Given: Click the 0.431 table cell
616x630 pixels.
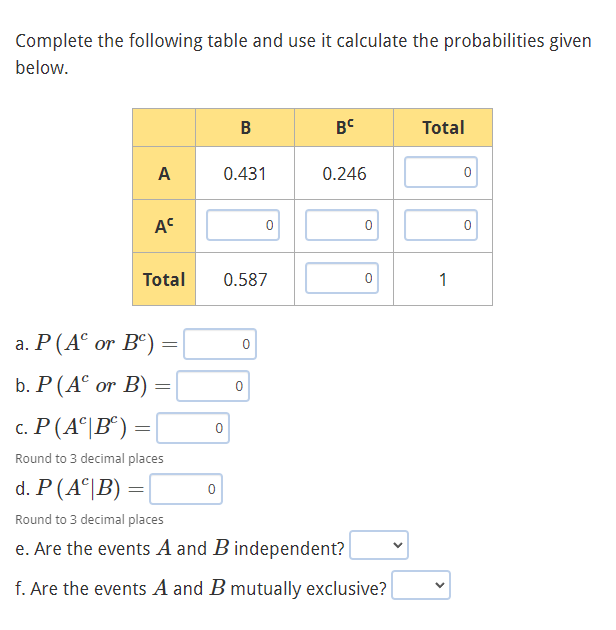Looking at the screenshot, I should [245, 173].
